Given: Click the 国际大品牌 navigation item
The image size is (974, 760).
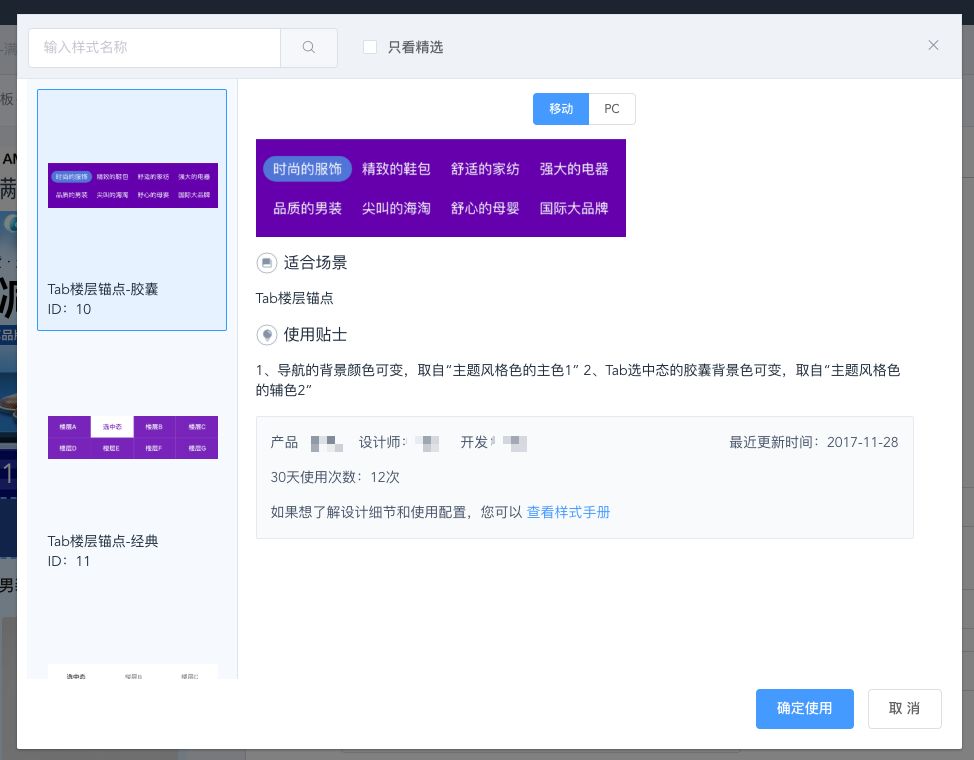Looking at the screenshot, I should pyautogui.click(x=575, y=208).
